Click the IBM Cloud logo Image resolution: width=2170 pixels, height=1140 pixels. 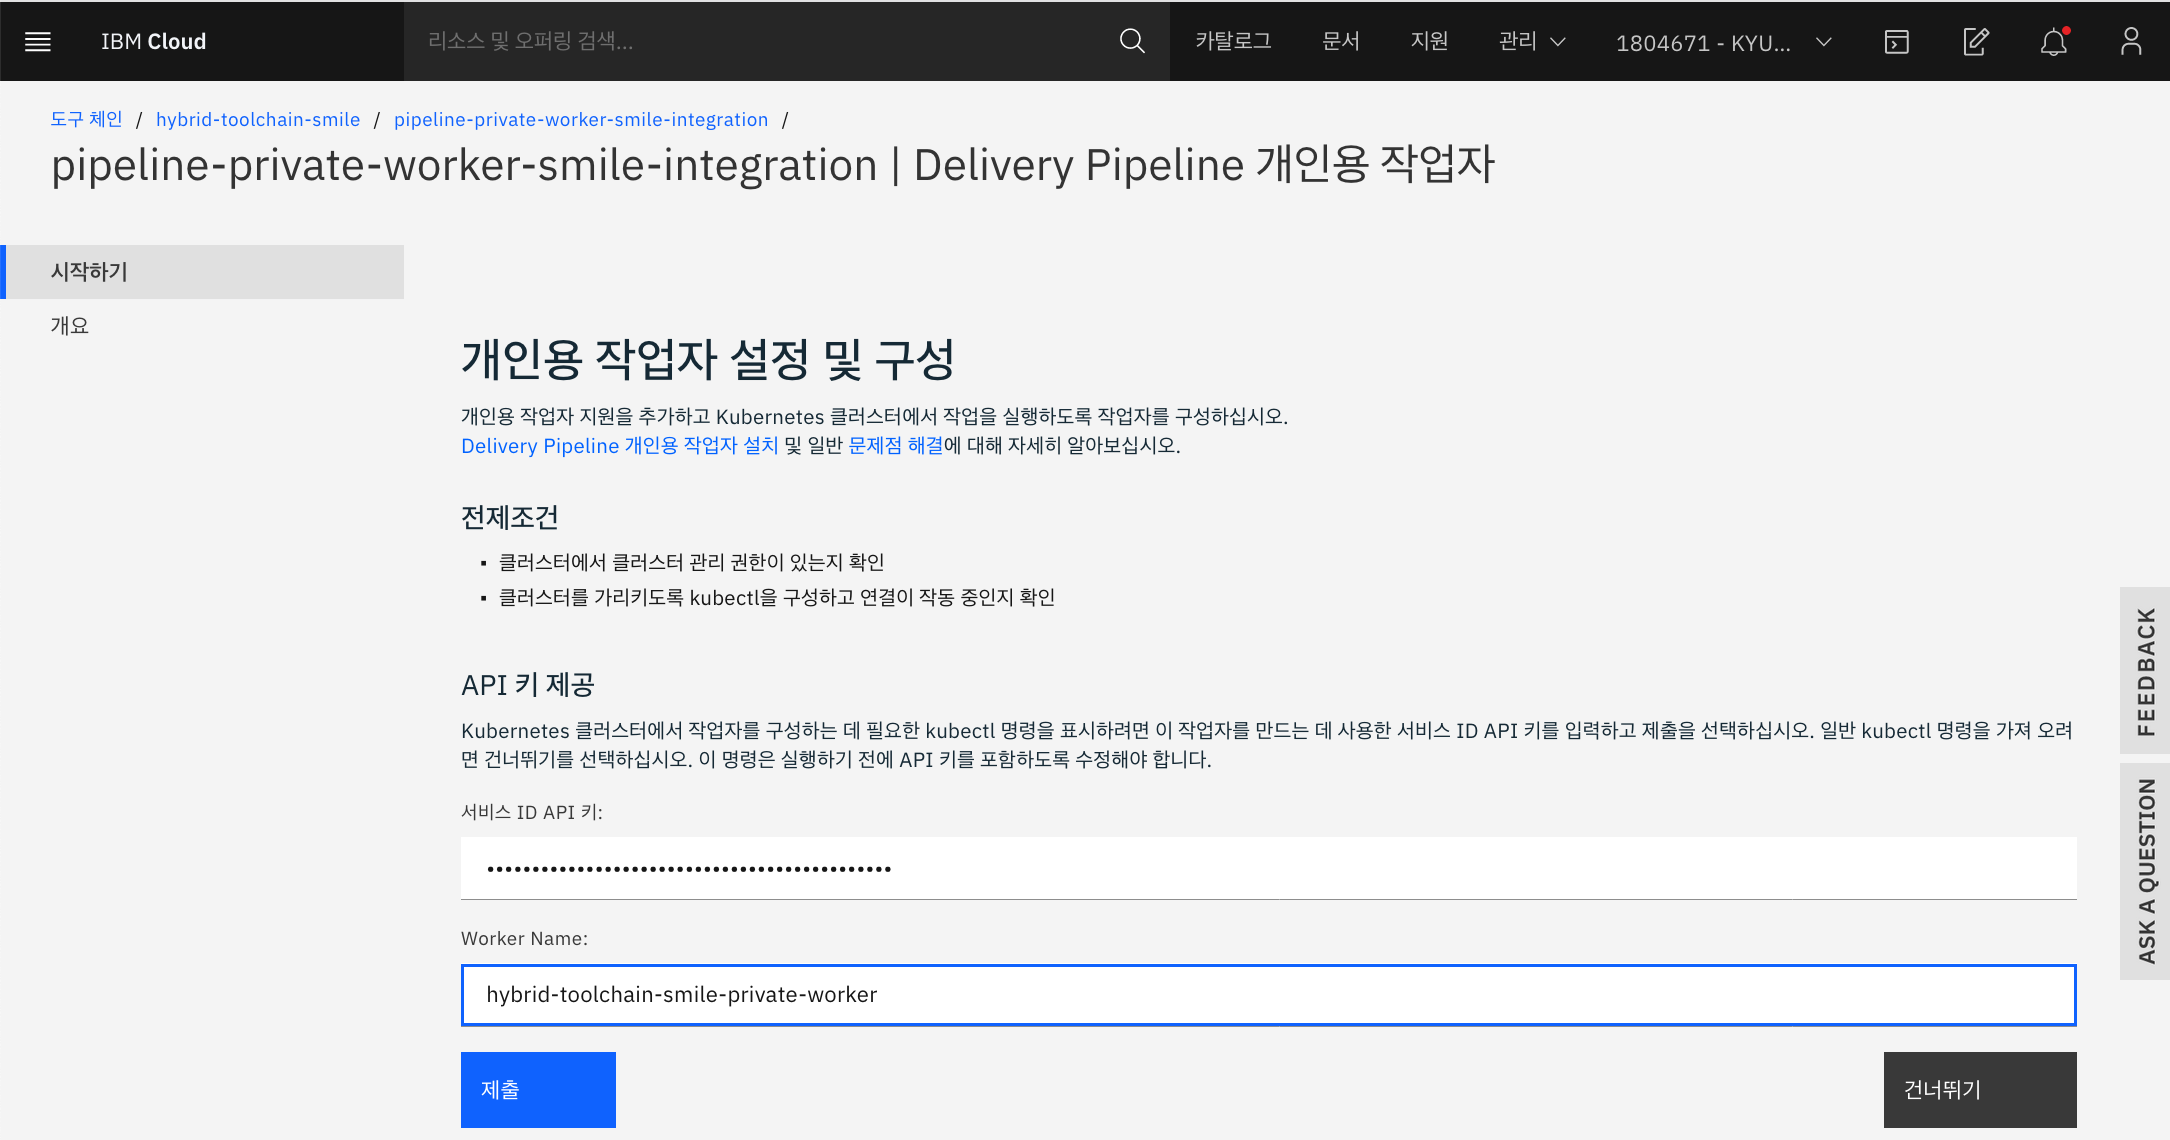pyautogui.click(x=153, y=41)
